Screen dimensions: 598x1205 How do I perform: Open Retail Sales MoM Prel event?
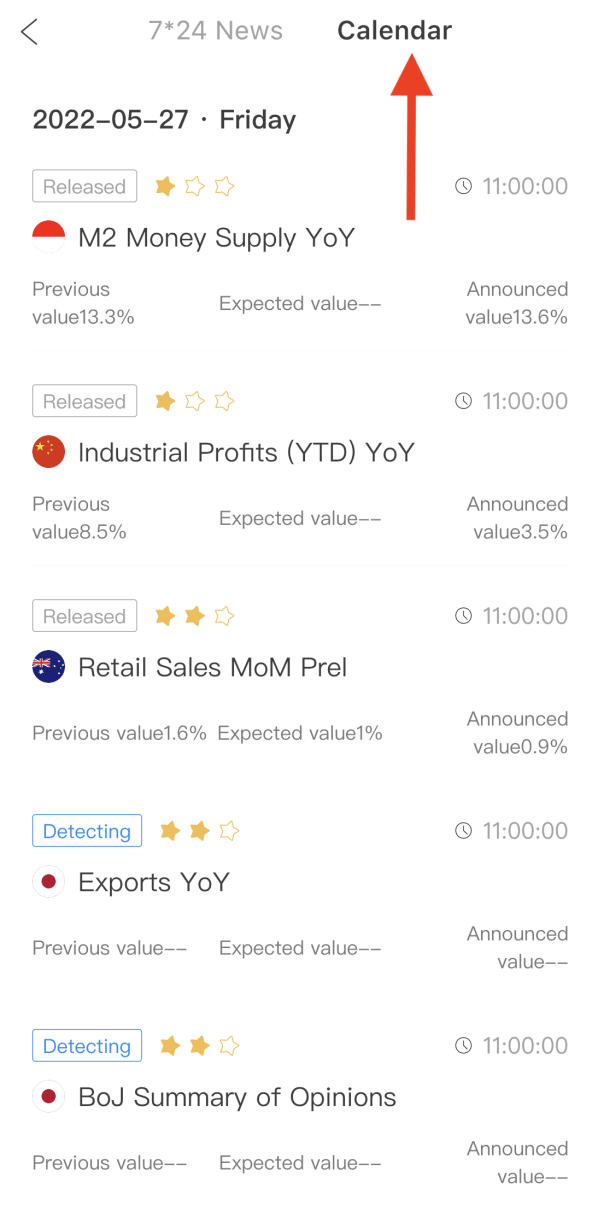(x=212, y=668)
